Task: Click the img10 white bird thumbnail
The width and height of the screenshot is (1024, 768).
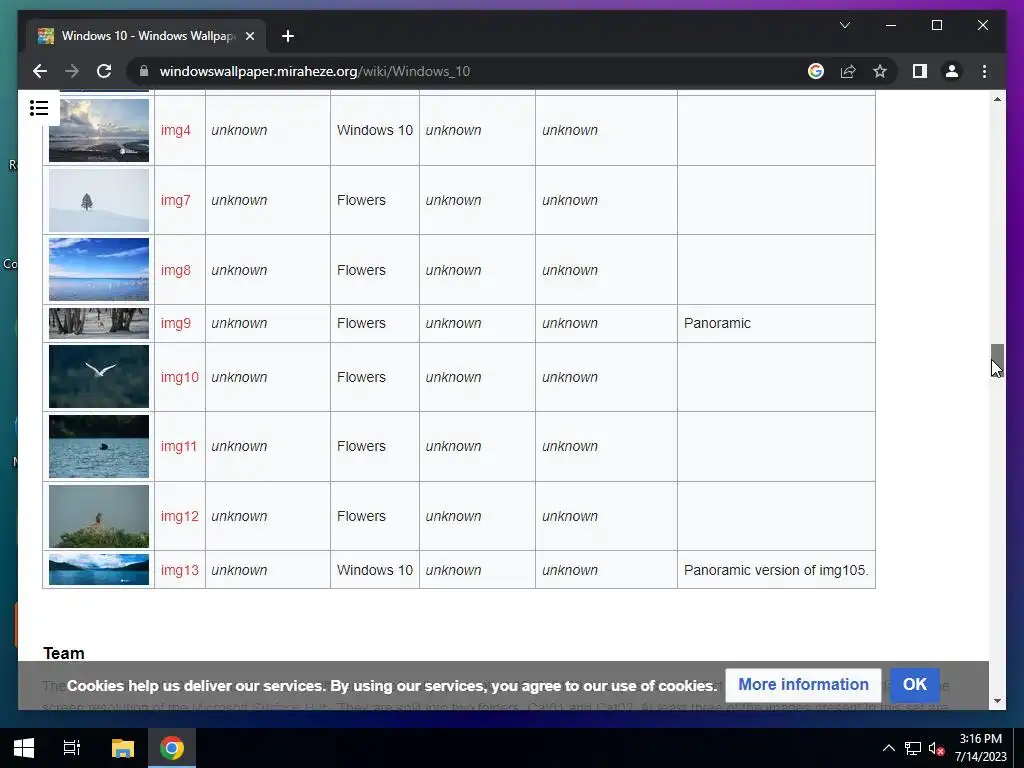Action: pos(99,377)
